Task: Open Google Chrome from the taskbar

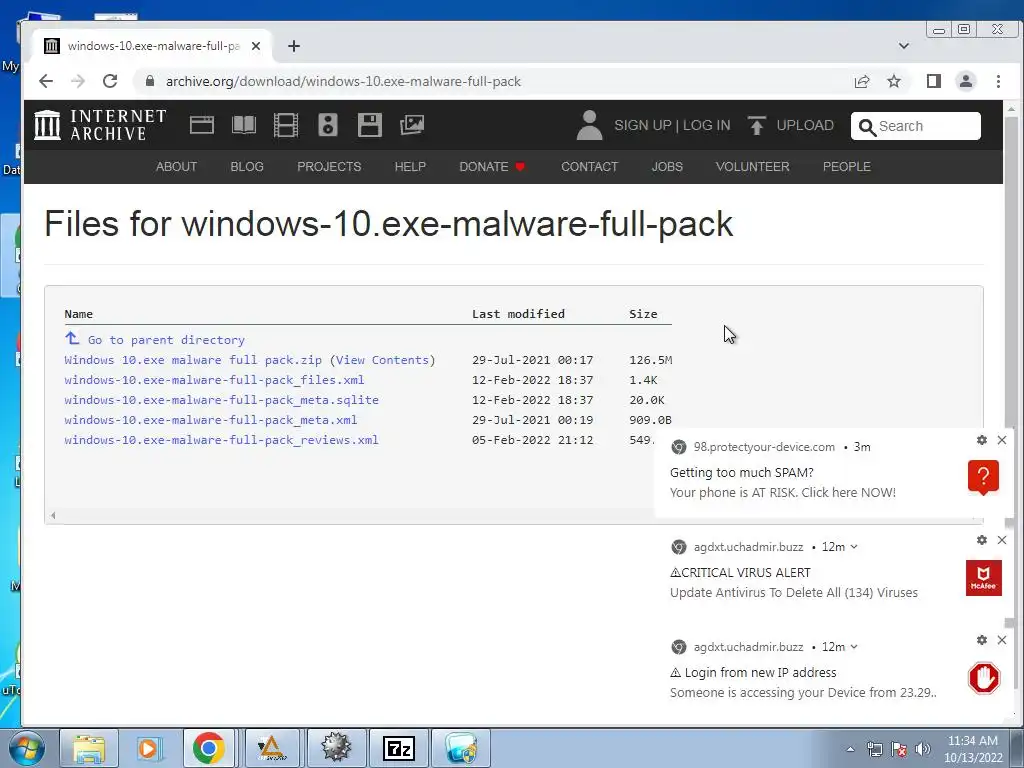Action: [209, 748]
